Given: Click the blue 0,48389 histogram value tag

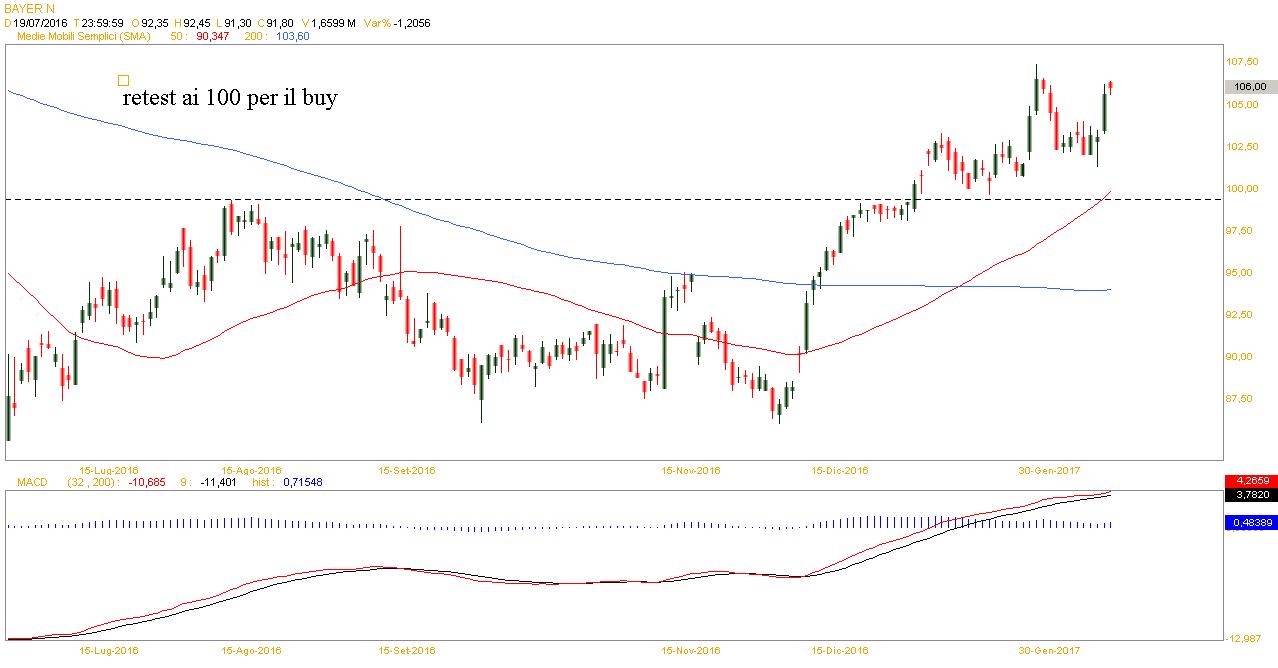Looking at the screenshot, I should [x=1250, y=522].
